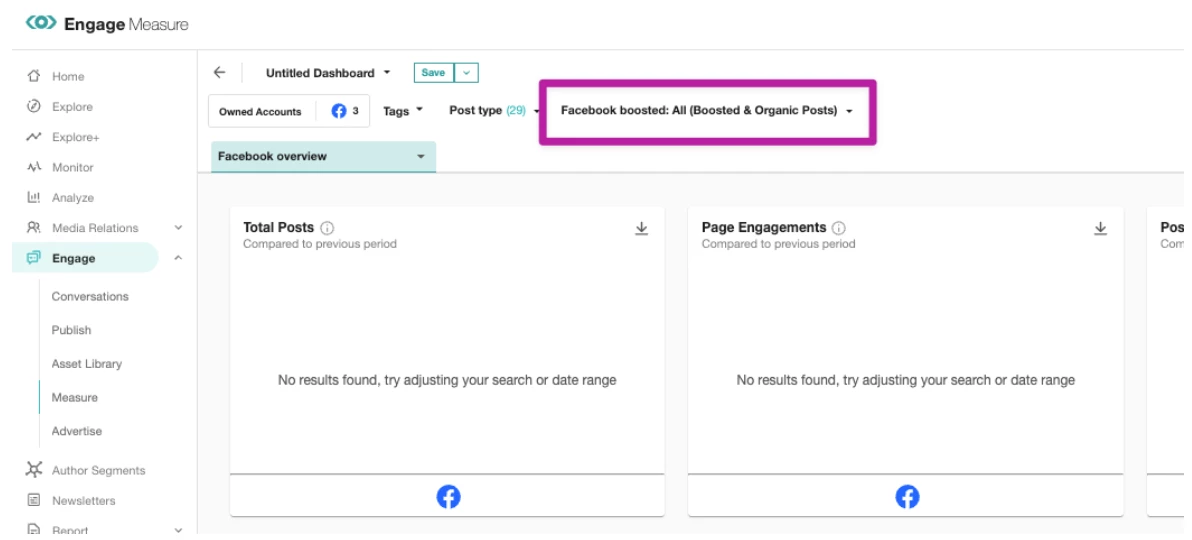Click Facebook icon under Page Engagements card
Viewport: 1192px width, 540px height.
point(907,497)
